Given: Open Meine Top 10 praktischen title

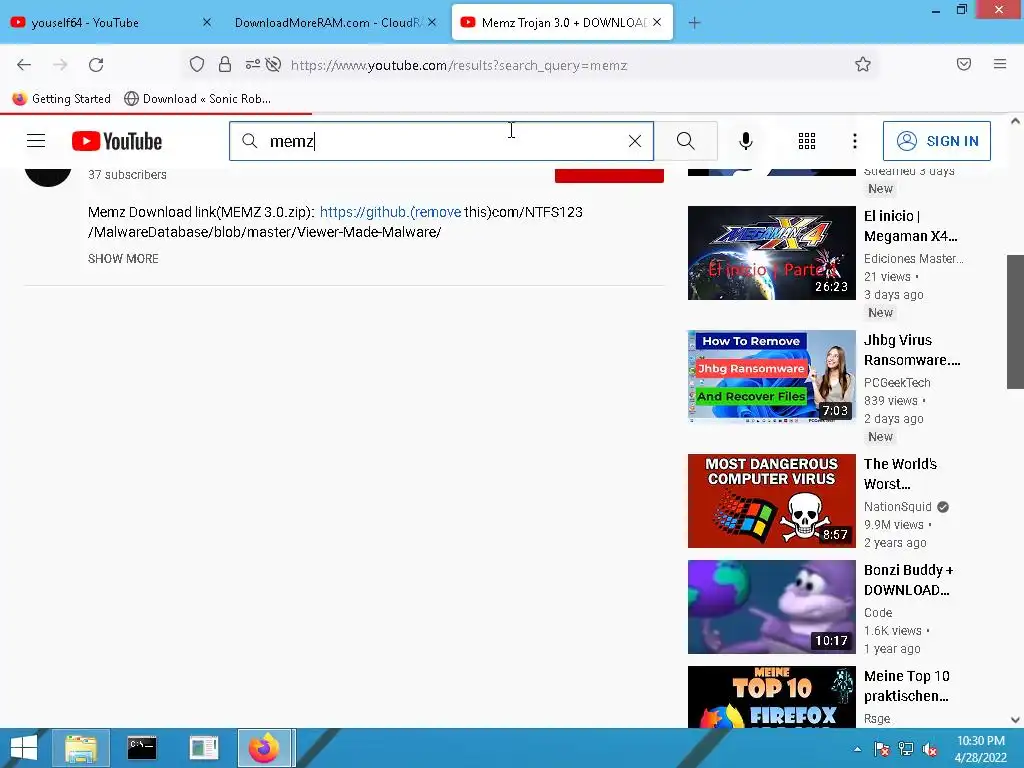Looking at the screenshot, I should pyautogui.click(x=906, y=686).
